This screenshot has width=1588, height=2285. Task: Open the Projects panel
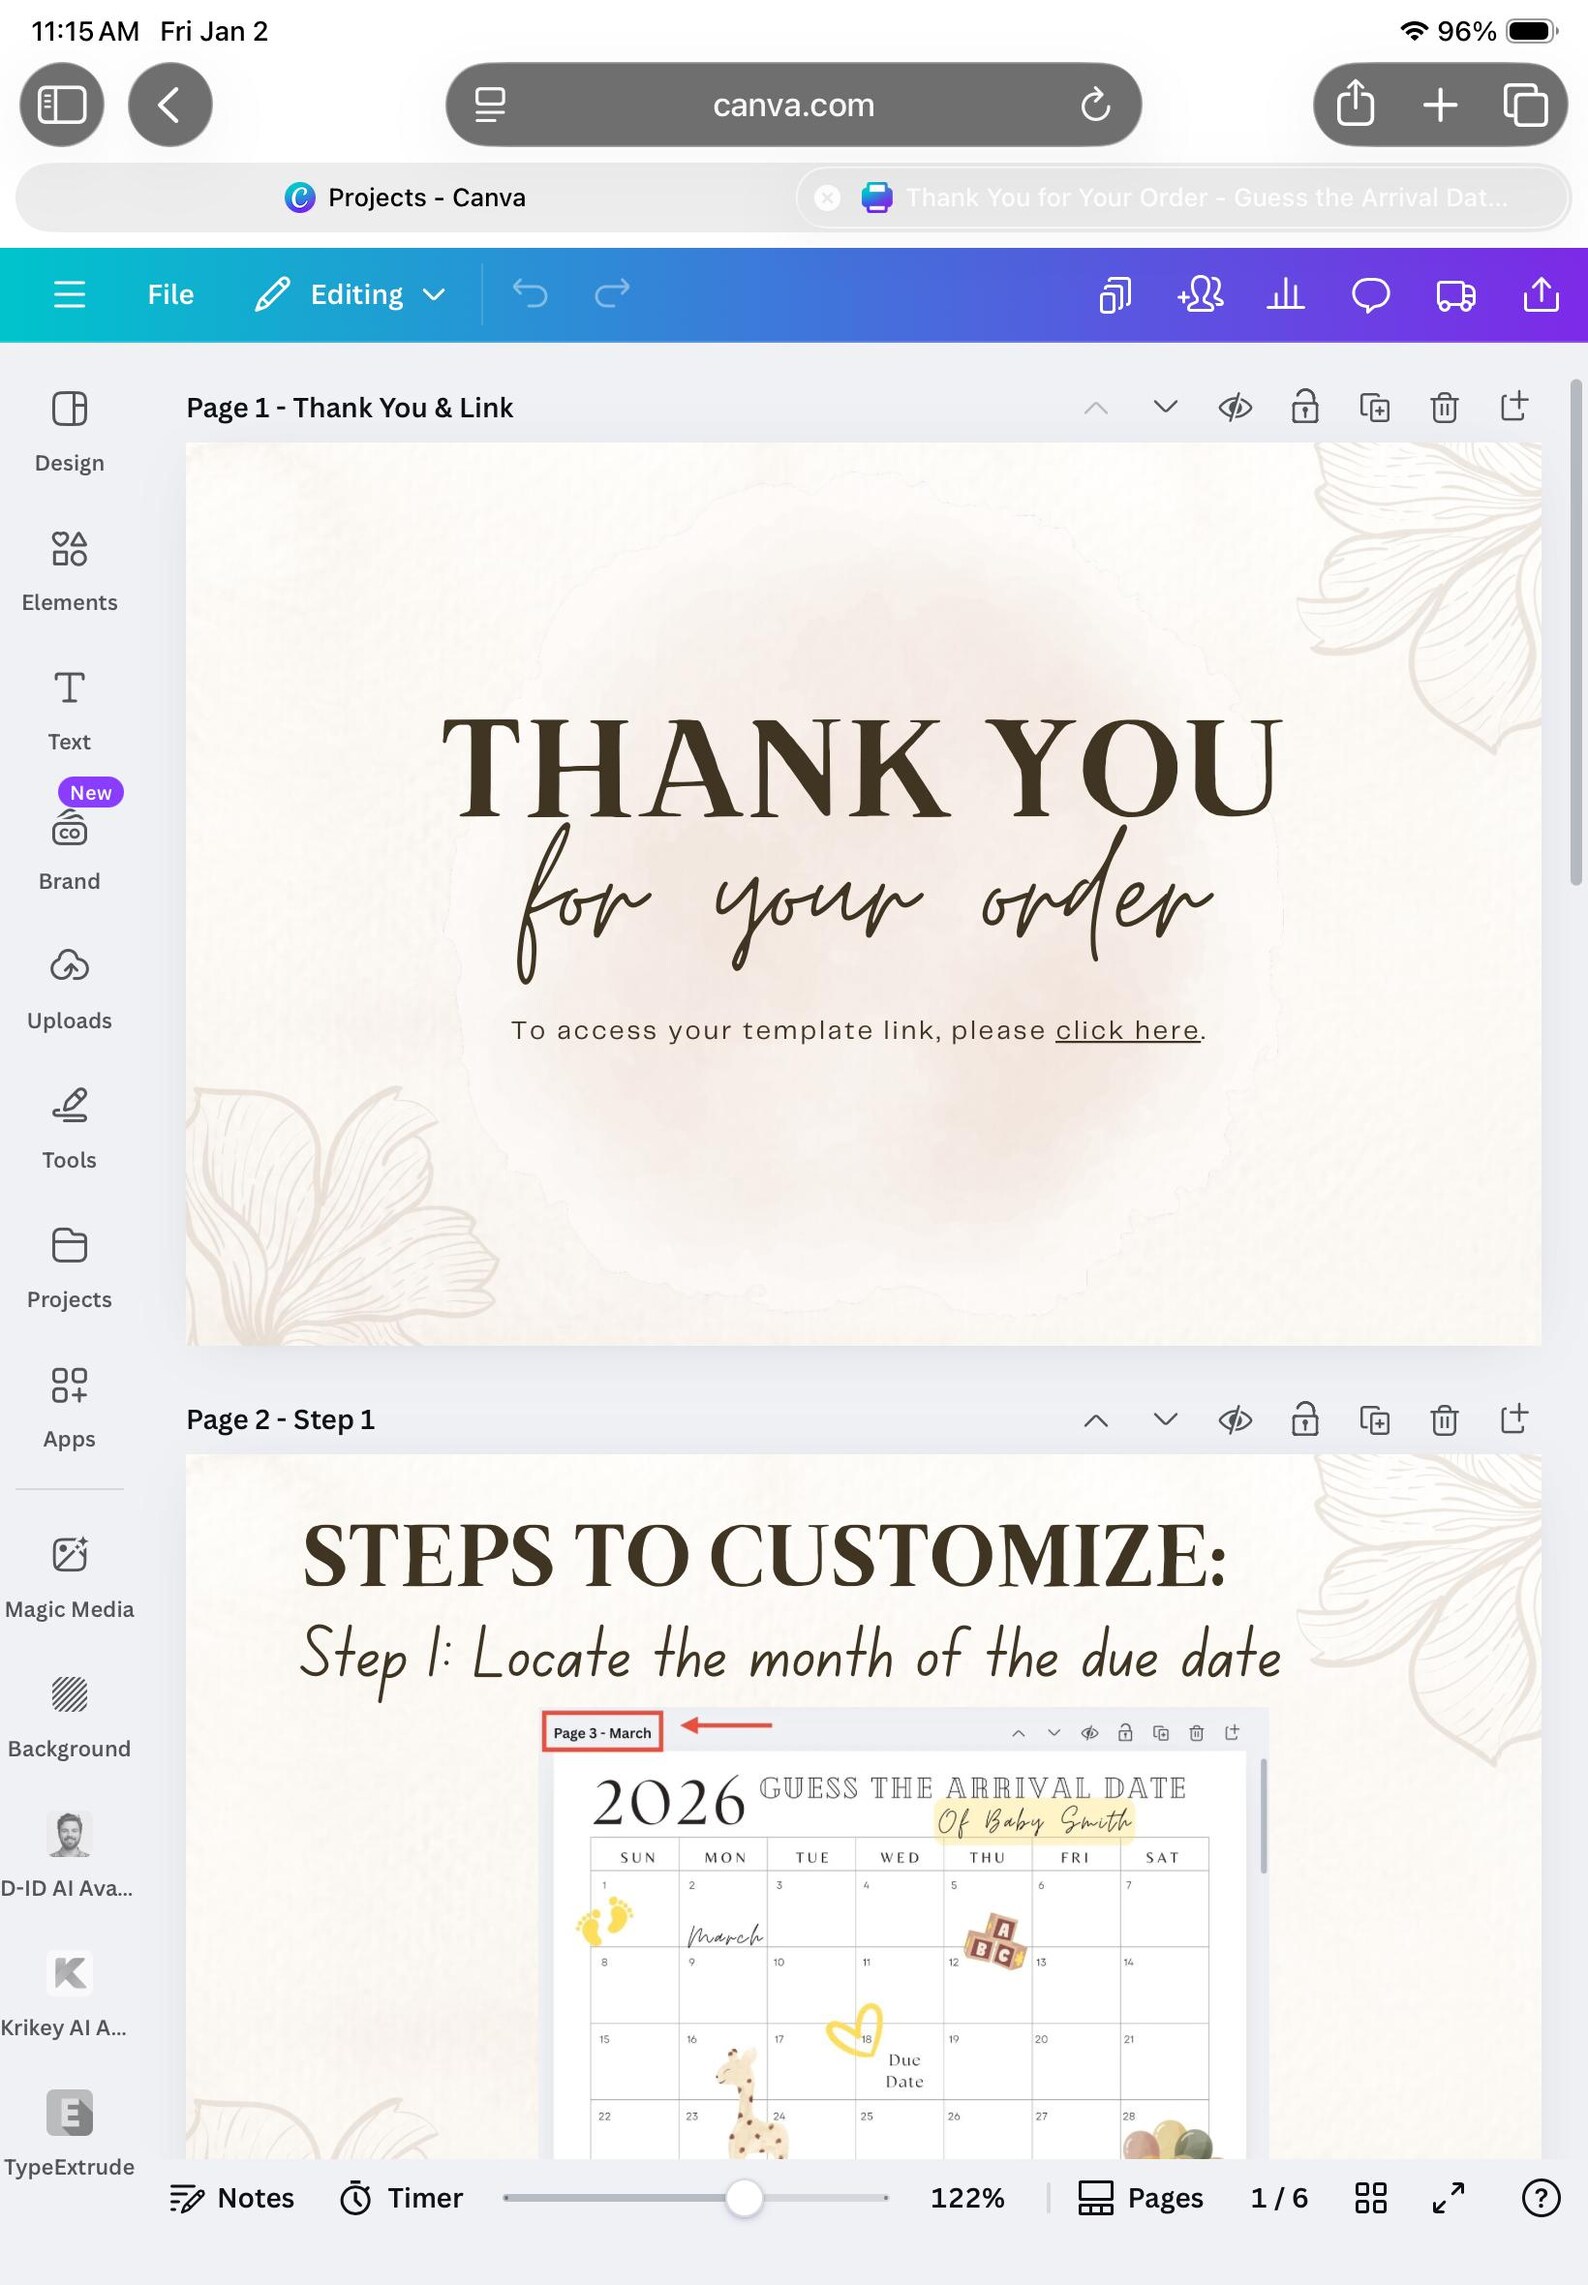[69, 1268]
